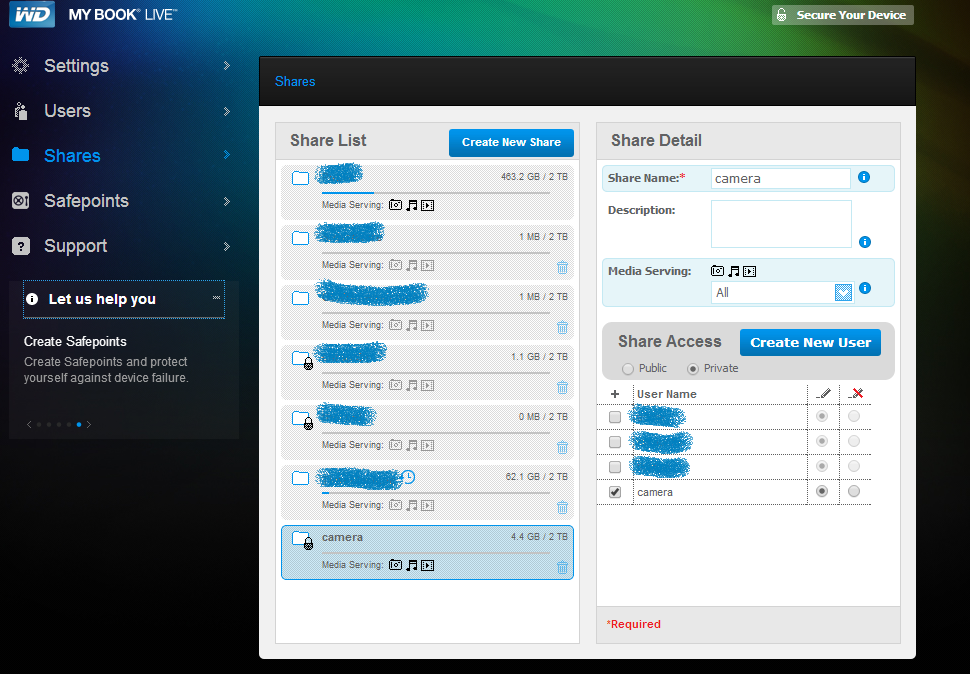This screenshot has height=674, width=970.
Task: Open the Shares section in the sidebar
Action: [x=121, y=155]
